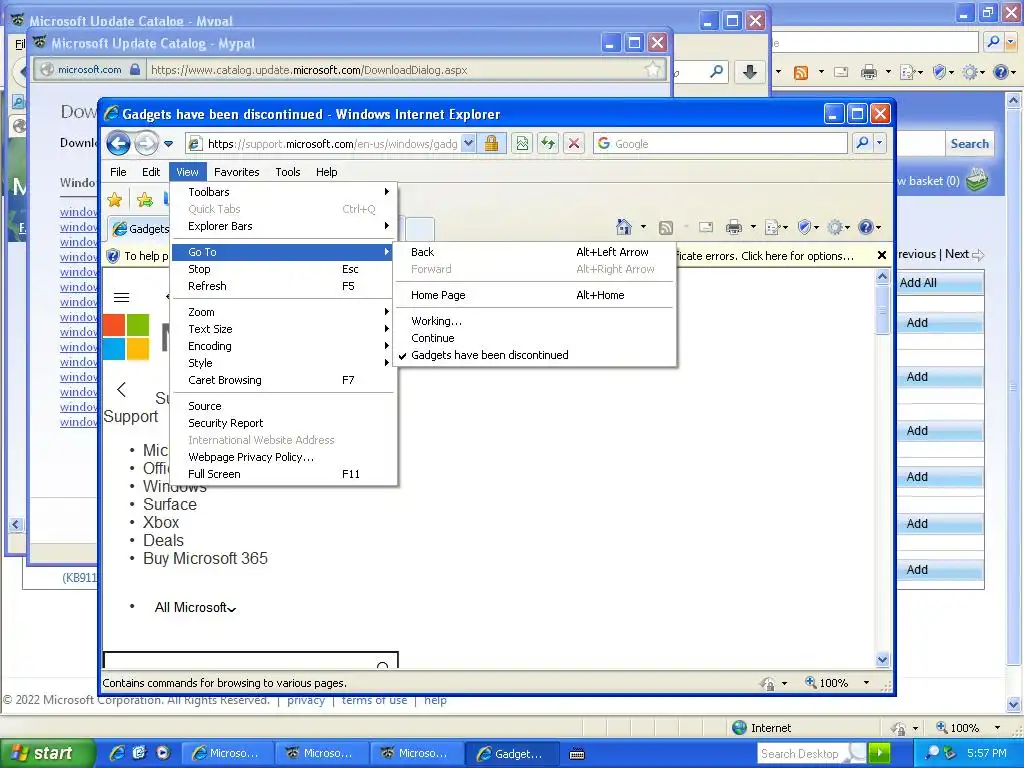The height and width of the screenshot is (768, 1024).
Task: Click the on-screen keyboard taskbar icon
Action: [x=577, y=754]
